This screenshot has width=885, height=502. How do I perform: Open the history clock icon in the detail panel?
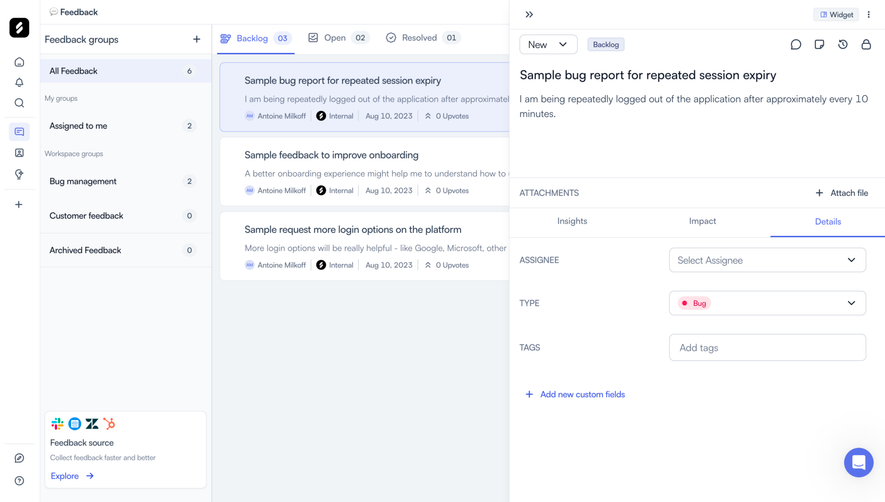843,45
